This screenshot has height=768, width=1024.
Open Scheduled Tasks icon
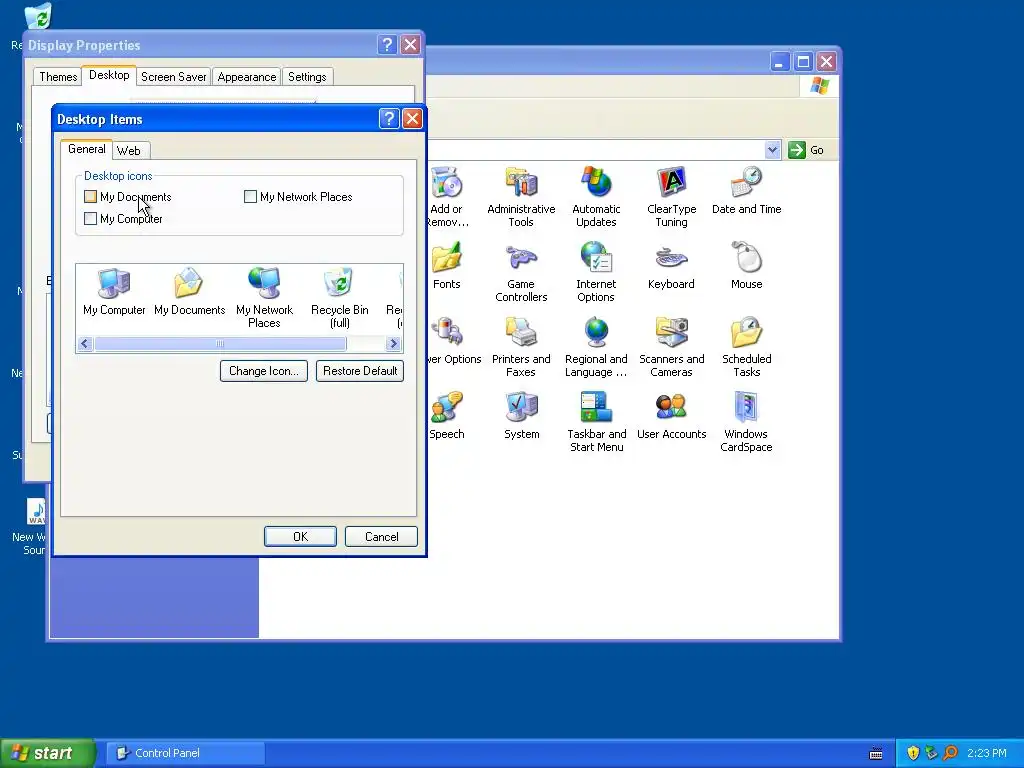(746, 347)
